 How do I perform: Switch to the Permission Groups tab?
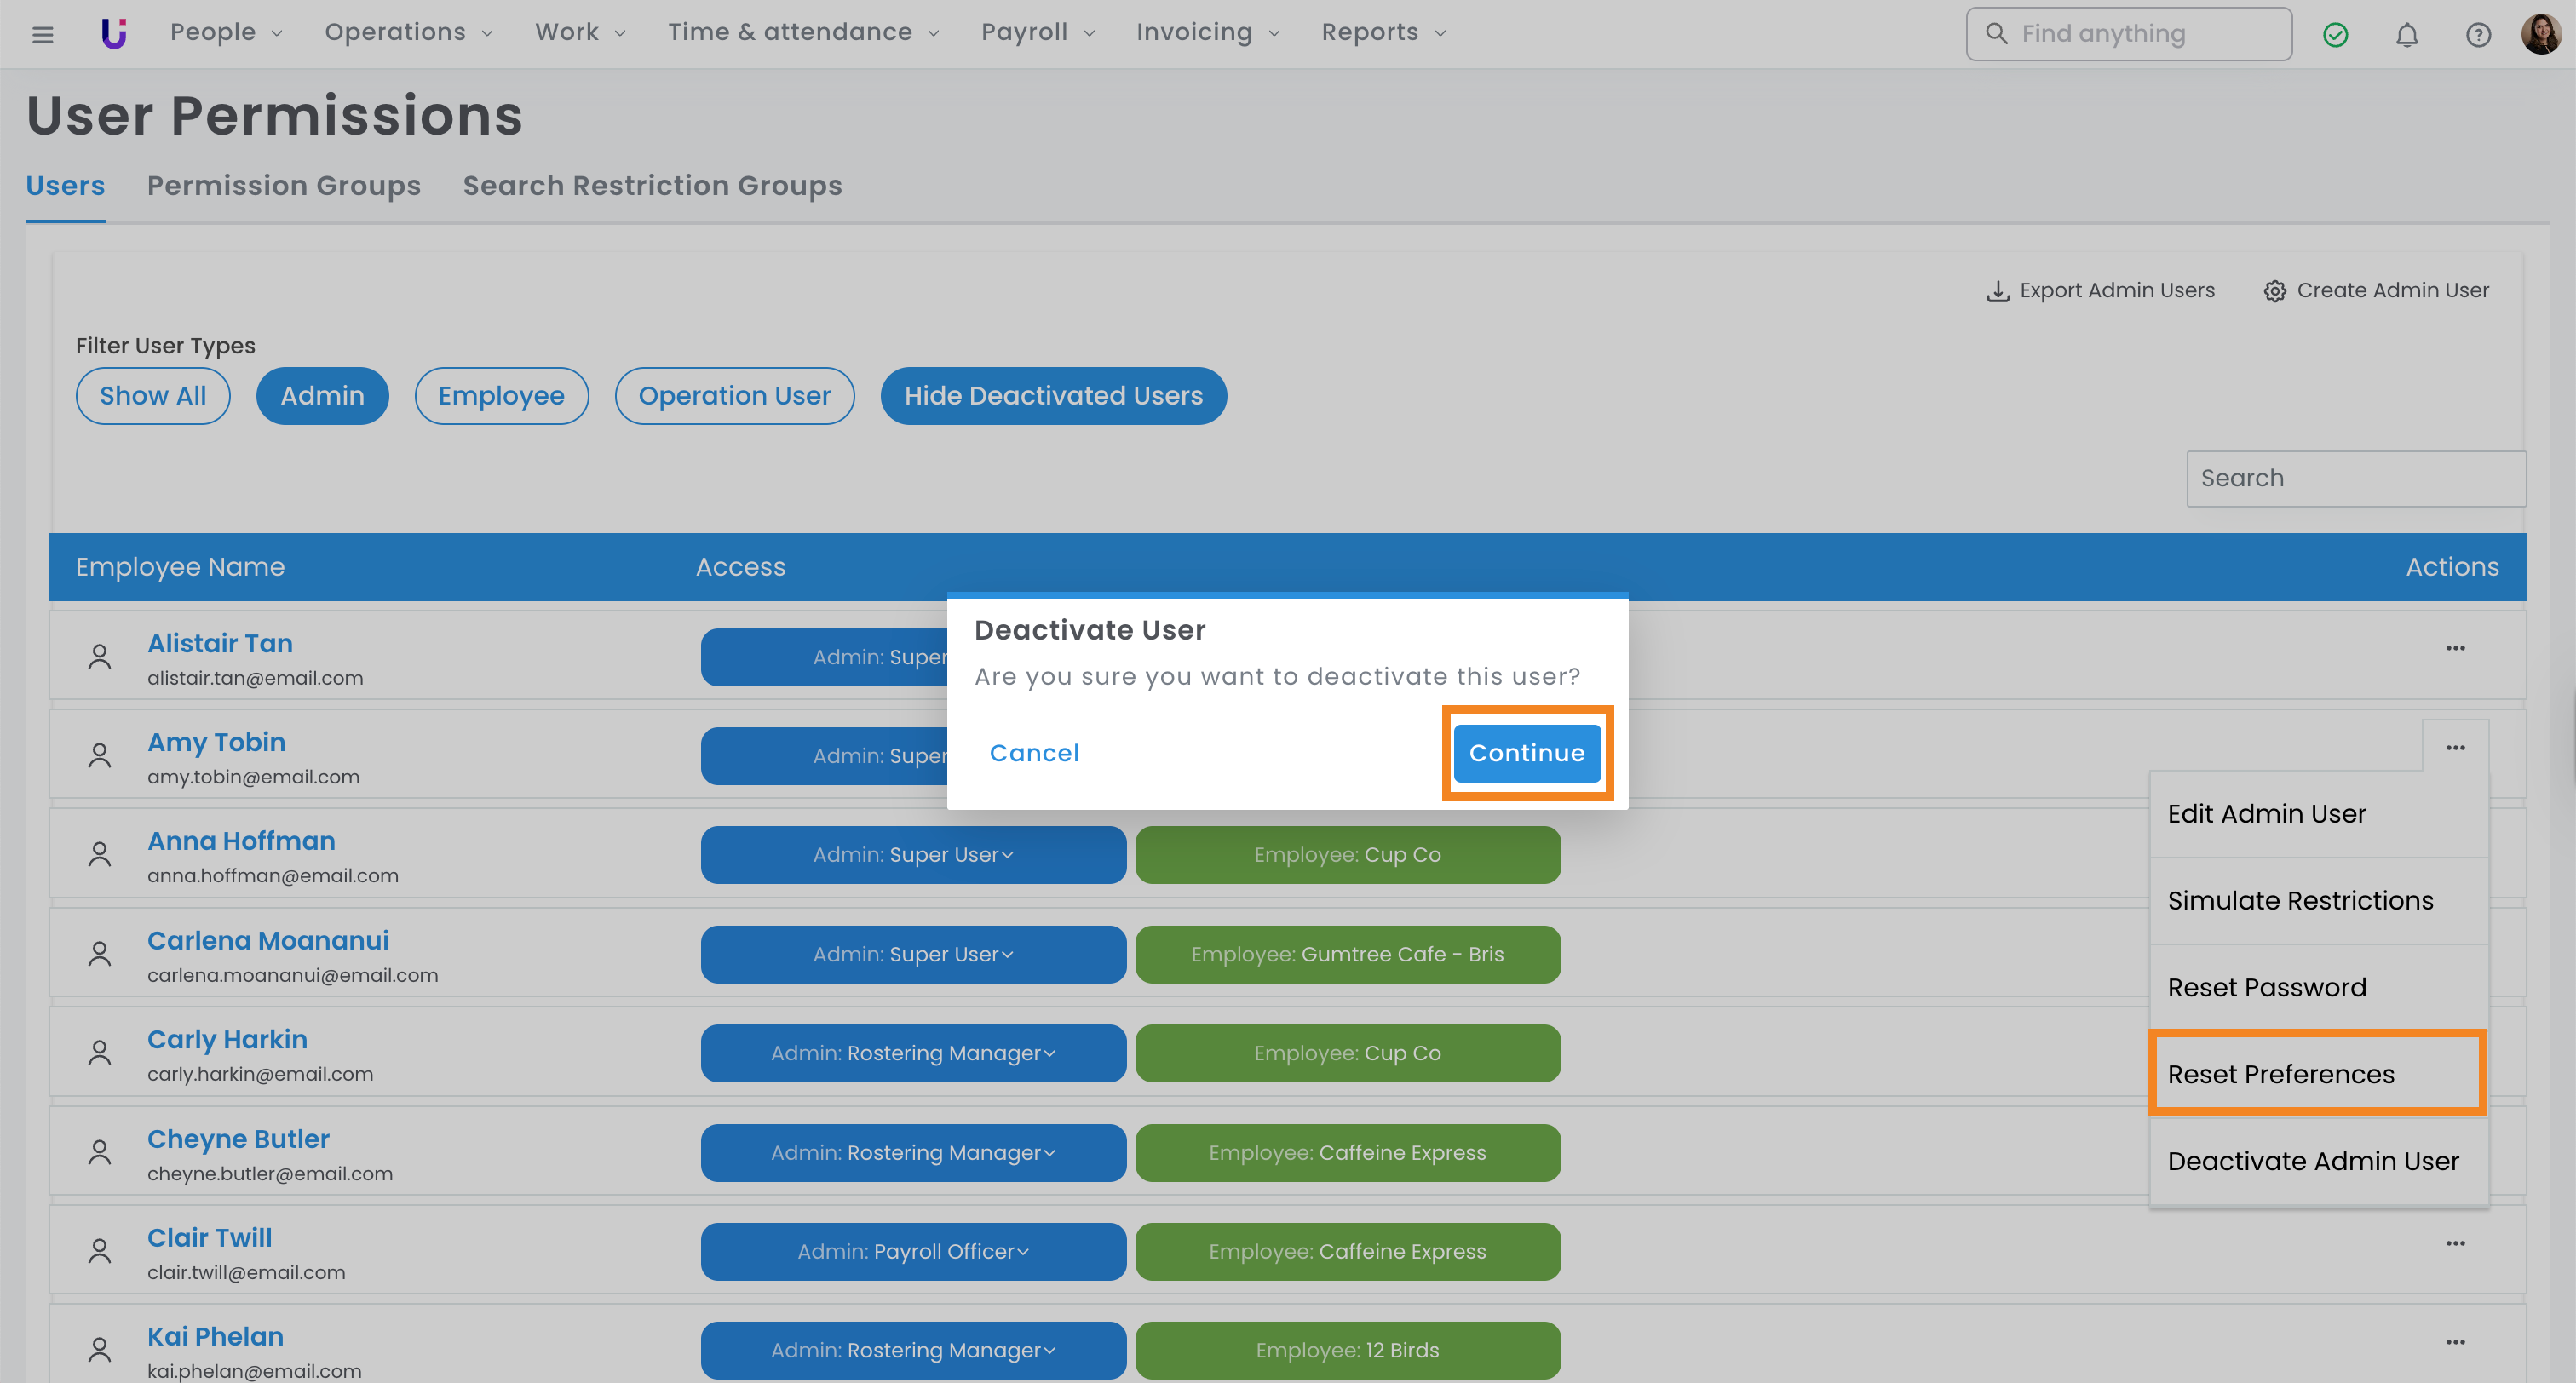pyautogui.click(x=284, y=186)
